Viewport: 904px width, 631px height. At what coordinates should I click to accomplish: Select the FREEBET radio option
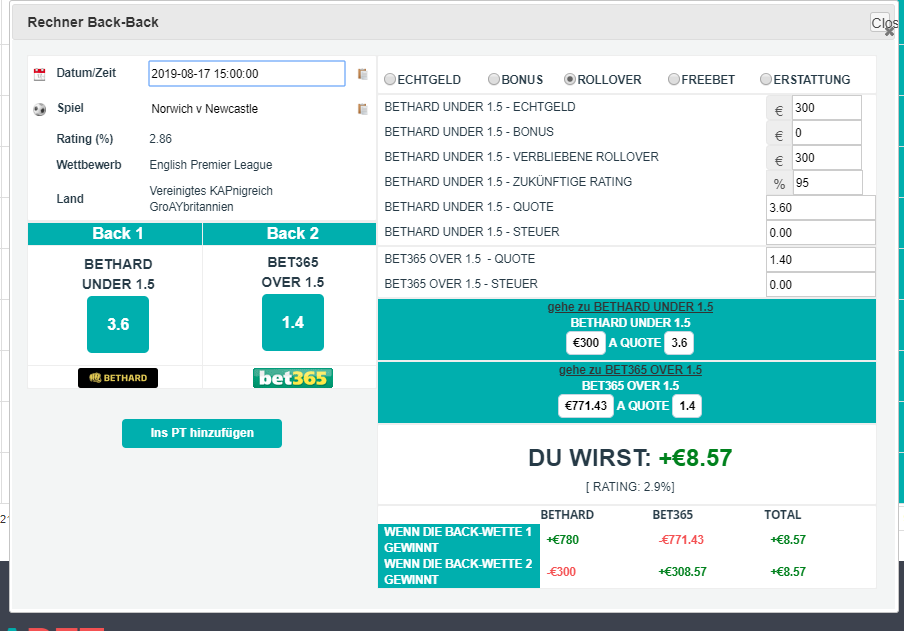click(674, 79)
